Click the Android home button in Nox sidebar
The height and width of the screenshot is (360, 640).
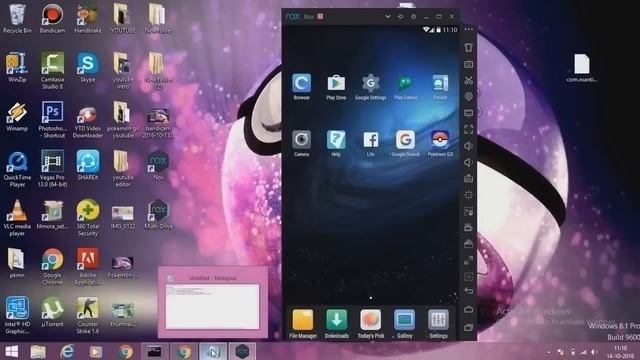(x=469, y=309)
